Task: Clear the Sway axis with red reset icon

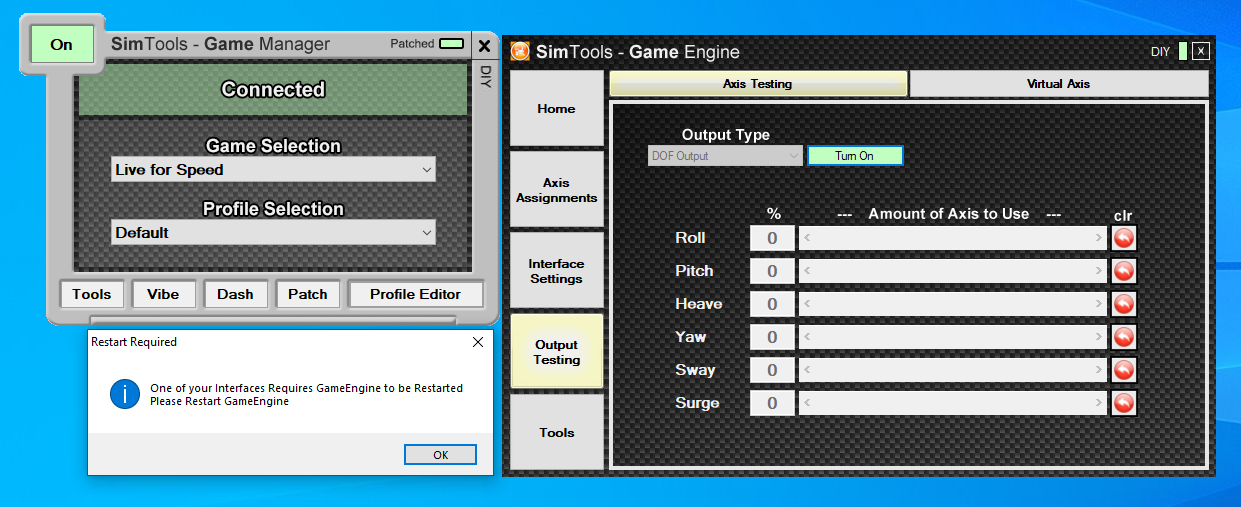Action: pyautogui.click(x=1124, y=370)
